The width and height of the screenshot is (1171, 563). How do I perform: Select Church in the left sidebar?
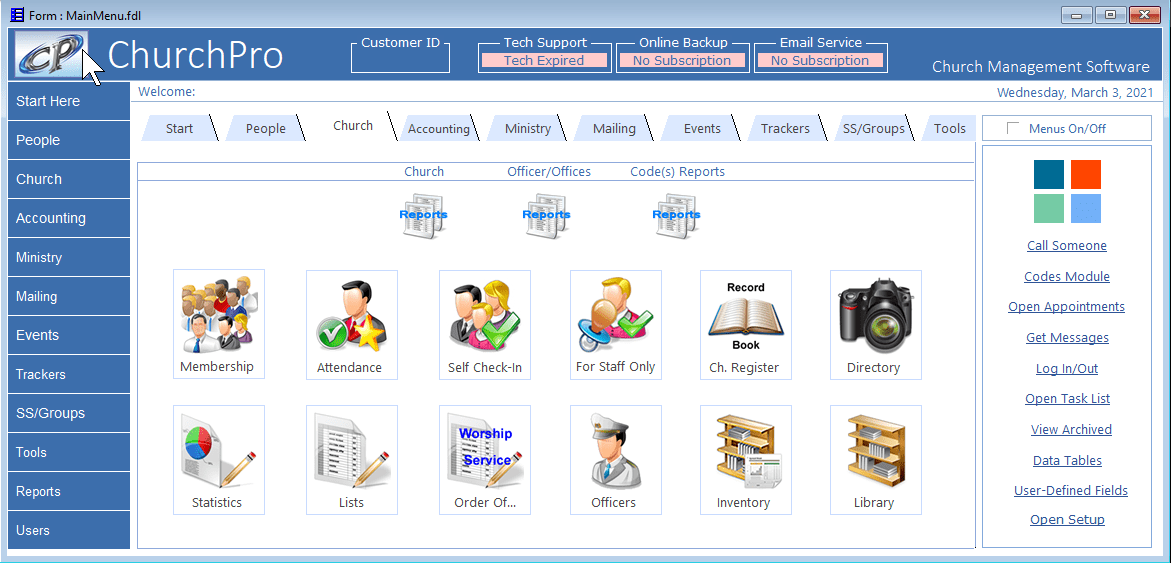point(69,179)
